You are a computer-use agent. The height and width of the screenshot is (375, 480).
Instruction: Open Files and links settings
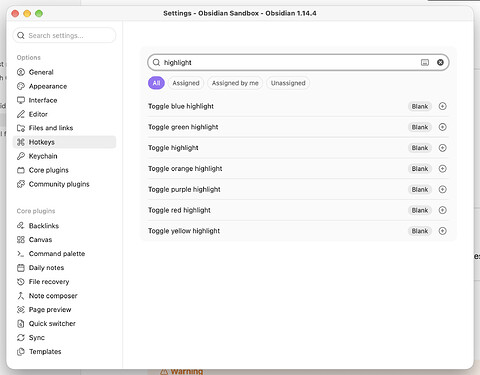(x=64, y=128)
